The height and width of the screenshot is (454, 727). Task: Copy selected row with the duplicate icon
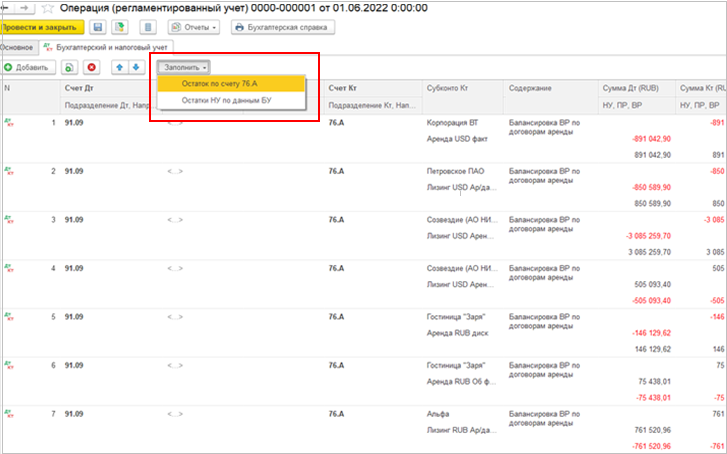[69, 68]
